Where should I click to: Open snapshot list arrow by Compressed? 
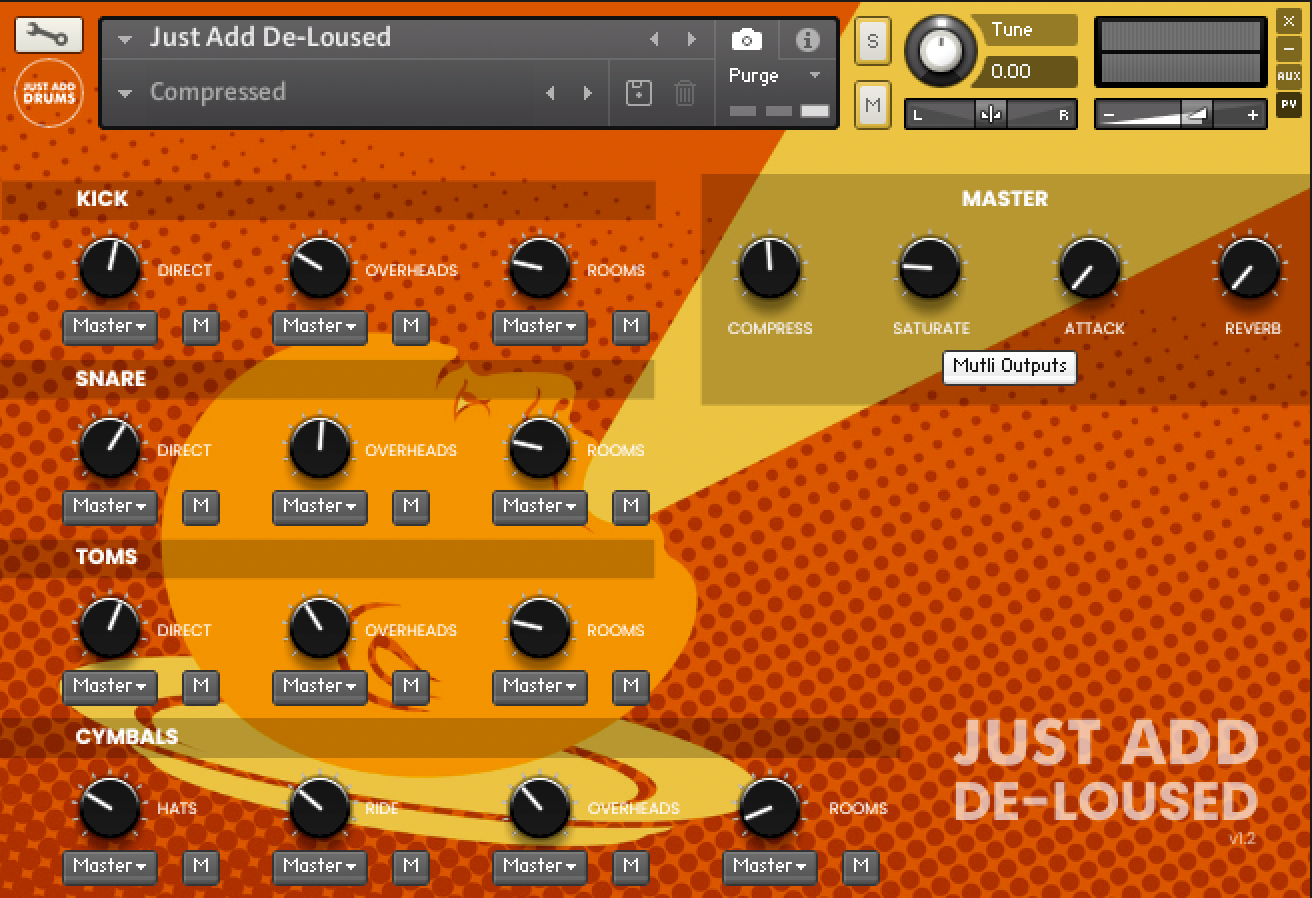click(x=125, y=94)
